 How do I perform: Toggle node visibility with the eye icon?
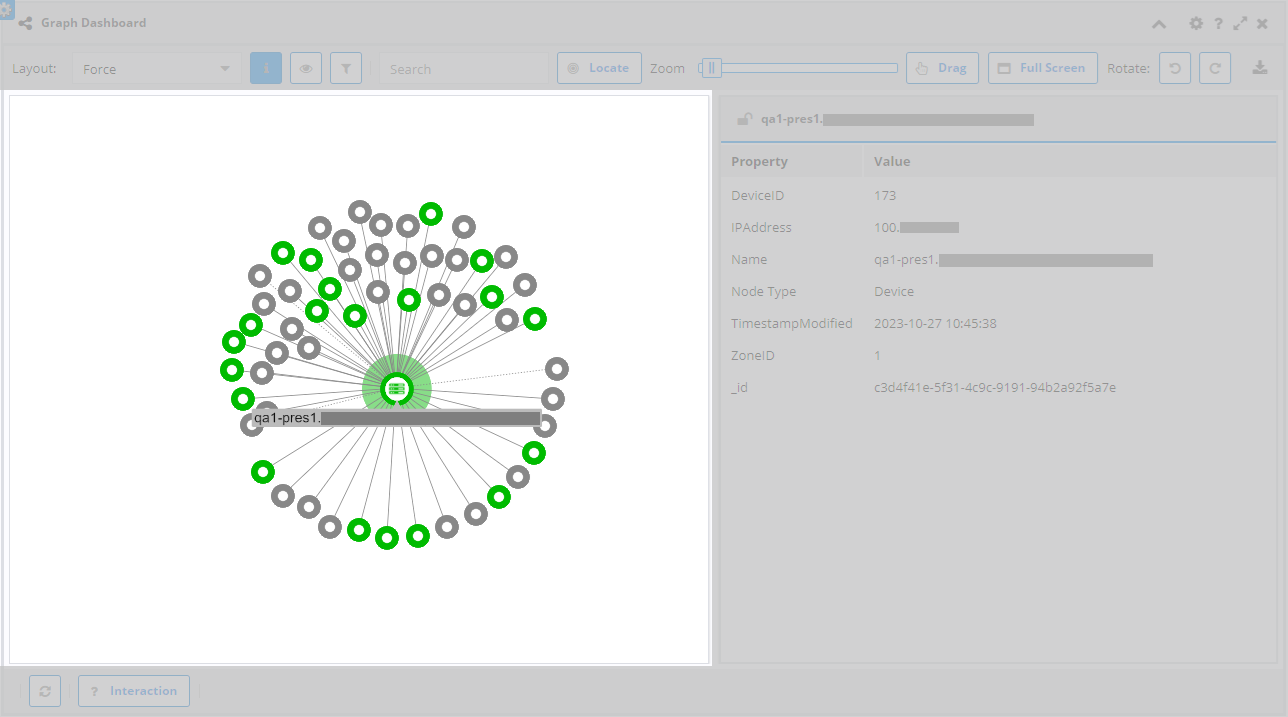coord(306,67)
